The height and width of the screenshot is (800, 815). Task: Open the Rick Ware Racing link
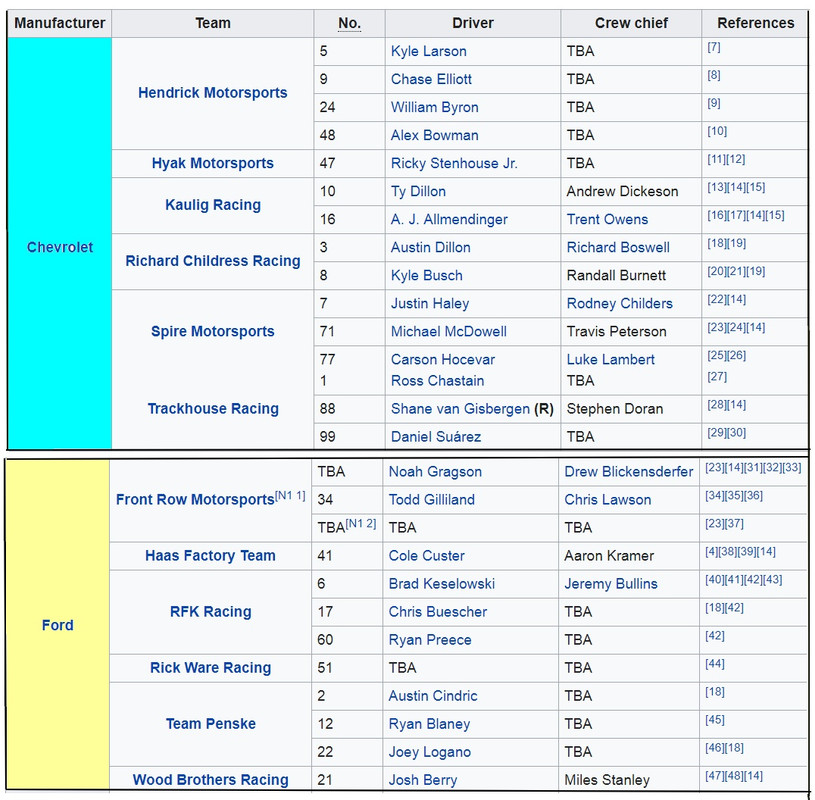tap(211, 668)
